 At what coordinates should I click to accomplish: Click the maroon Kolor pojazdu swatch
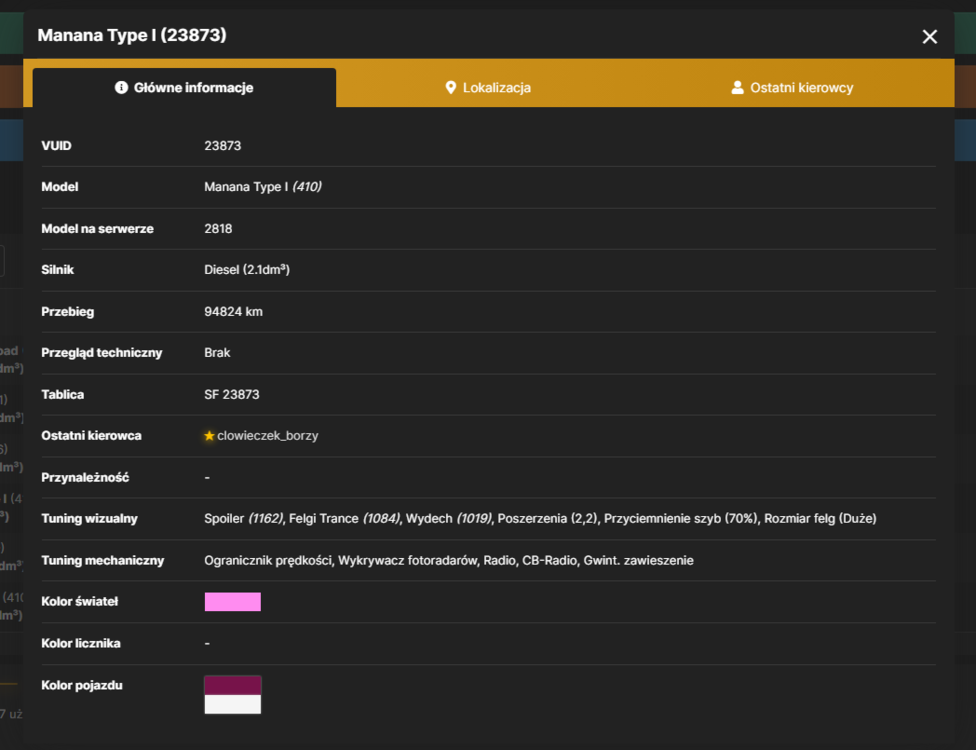[x=233, y=685]
